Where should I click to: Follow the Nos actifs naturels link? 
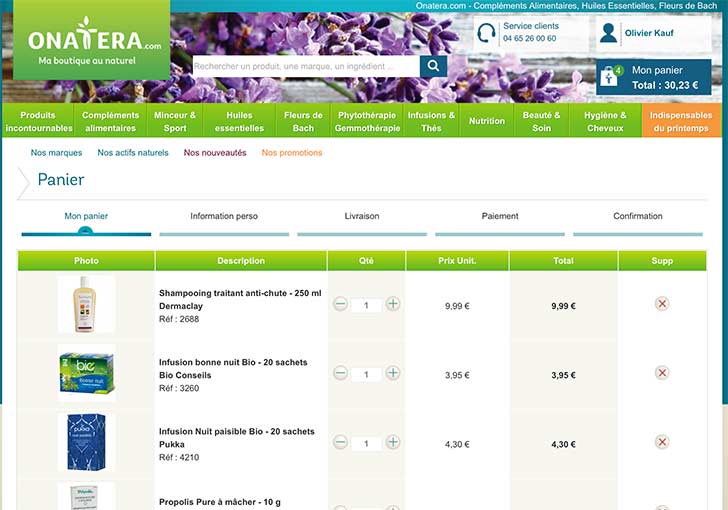(133, 153)
